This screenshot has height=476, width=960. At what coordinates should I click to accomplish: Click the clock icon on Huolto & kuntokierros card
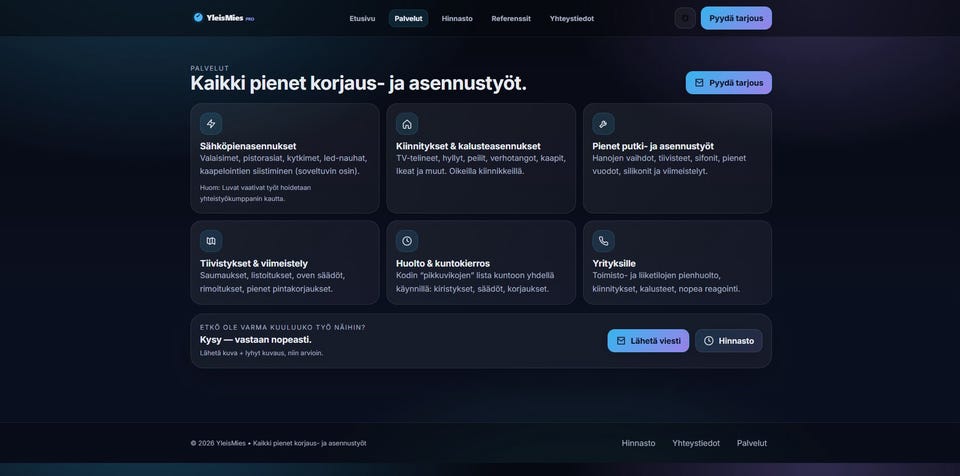coord(407,241)
